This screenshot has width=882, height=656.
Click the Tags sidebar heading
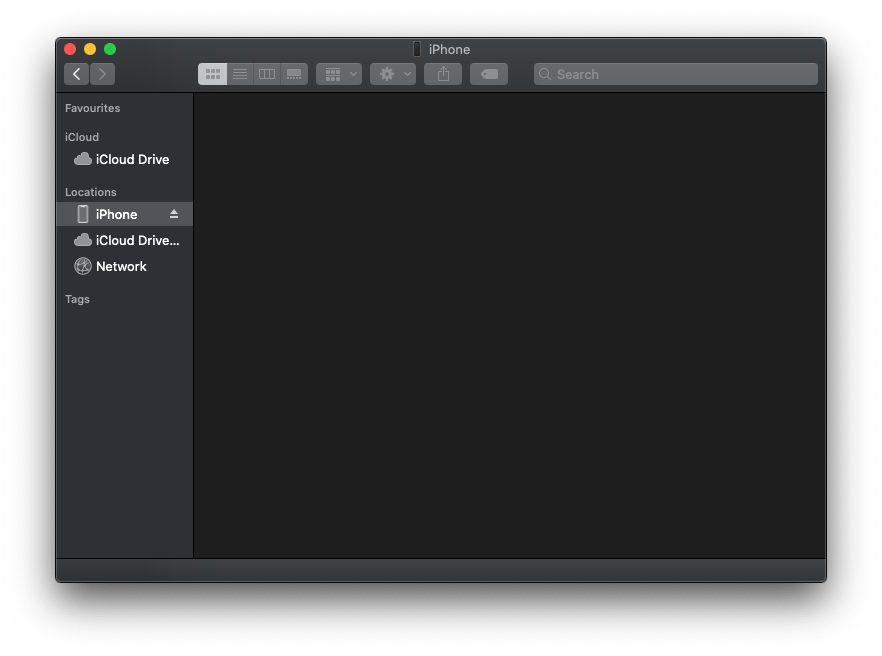click(x=77, y=299)
